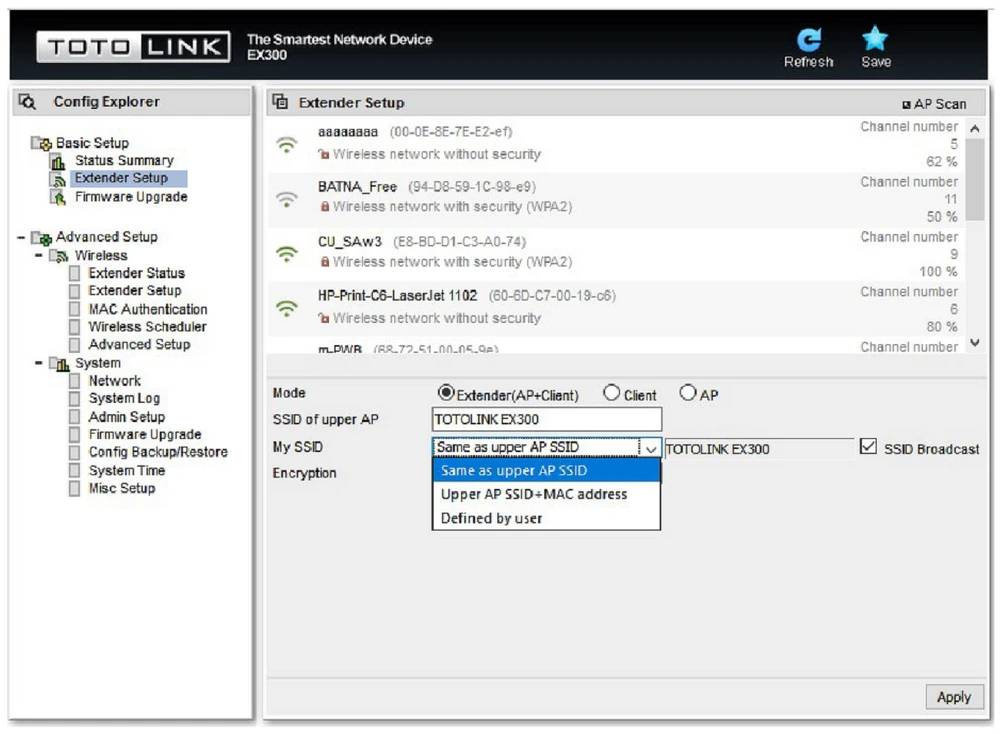Click wifi signal icon for HP-Print-C6-LaserJet 1102

287,308
